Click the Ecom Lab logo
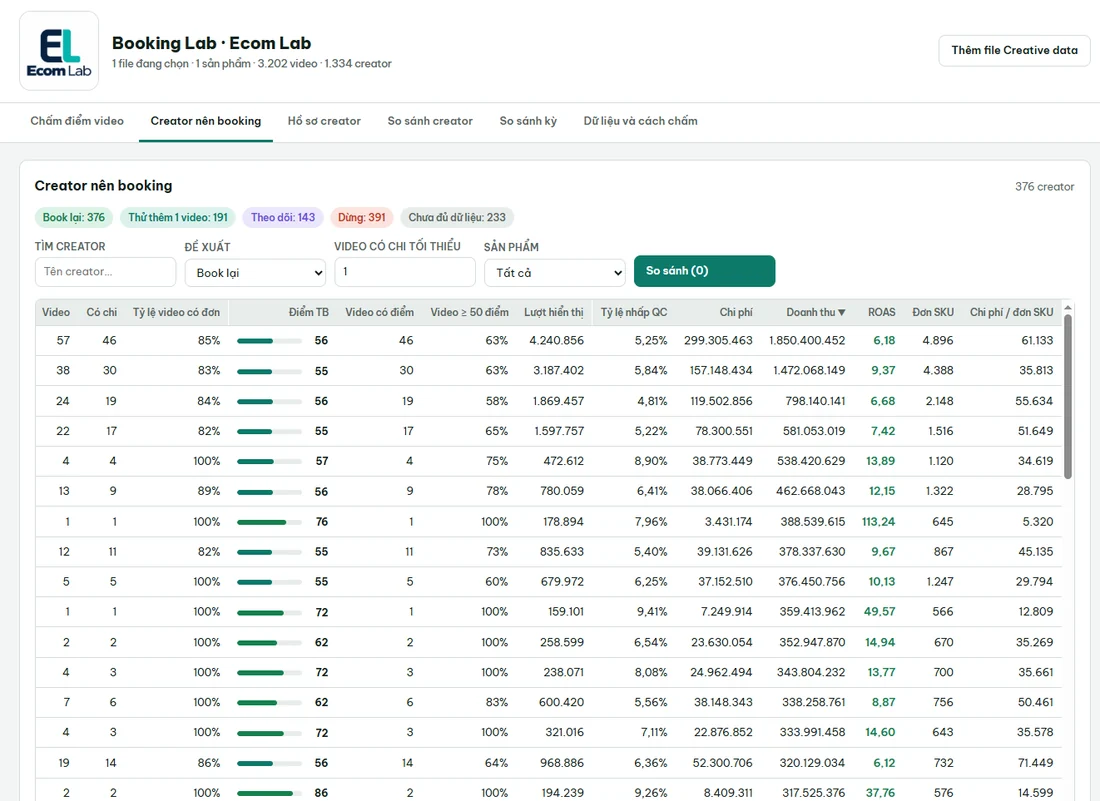Screen dimensions: 1100x801 (59, 51)
